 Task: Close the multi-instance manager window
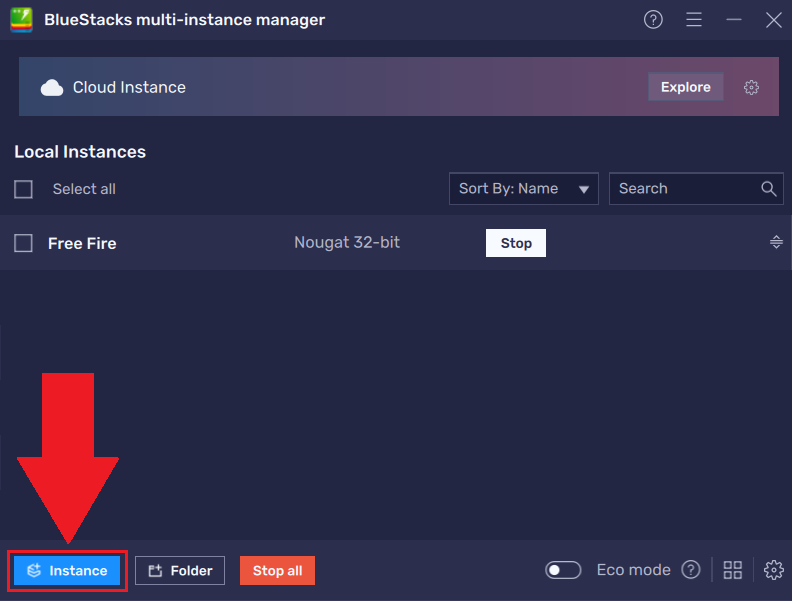[x=773, y=20]
